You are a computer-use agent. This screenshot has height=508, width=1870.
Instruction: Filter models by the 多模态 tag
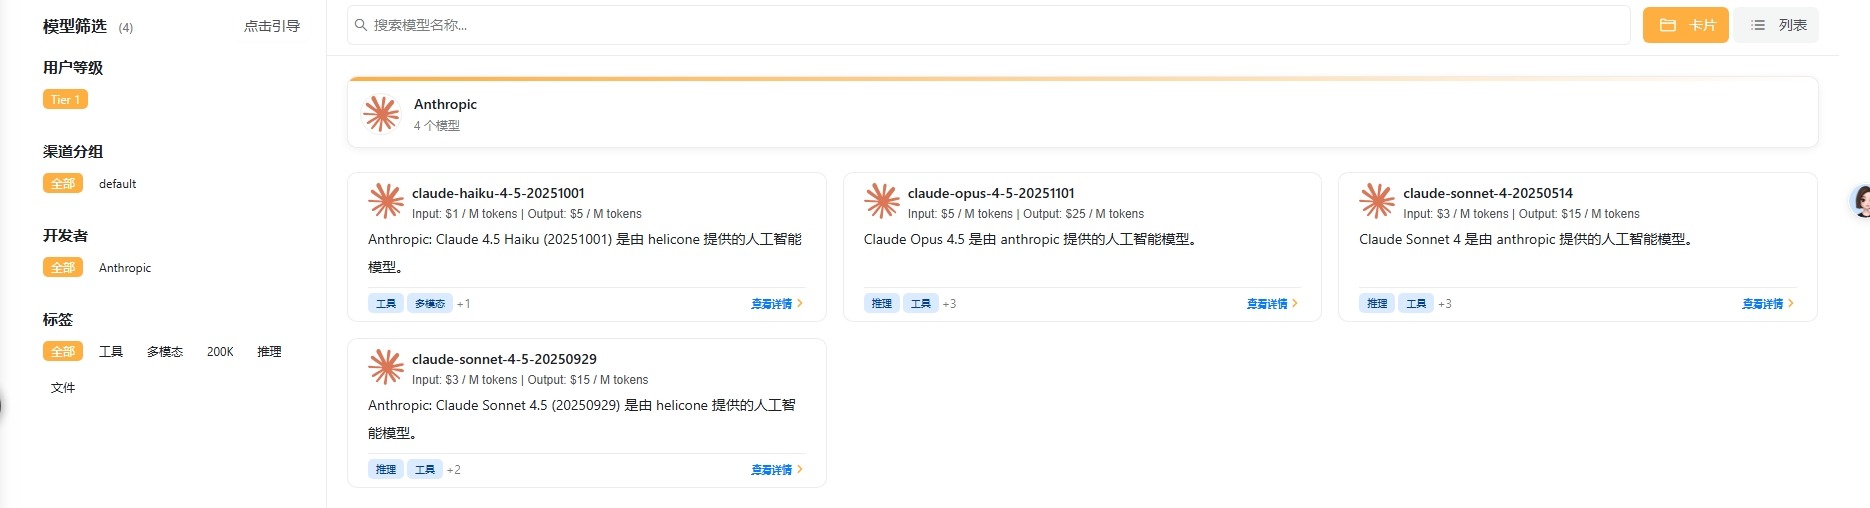(x=165, y=352)
